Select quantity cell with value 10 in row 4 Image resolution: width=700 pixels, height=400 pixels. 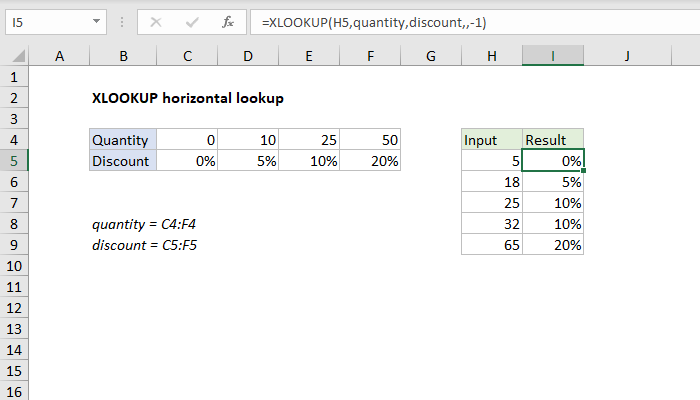pyautogui.click(x=248, y=140)
